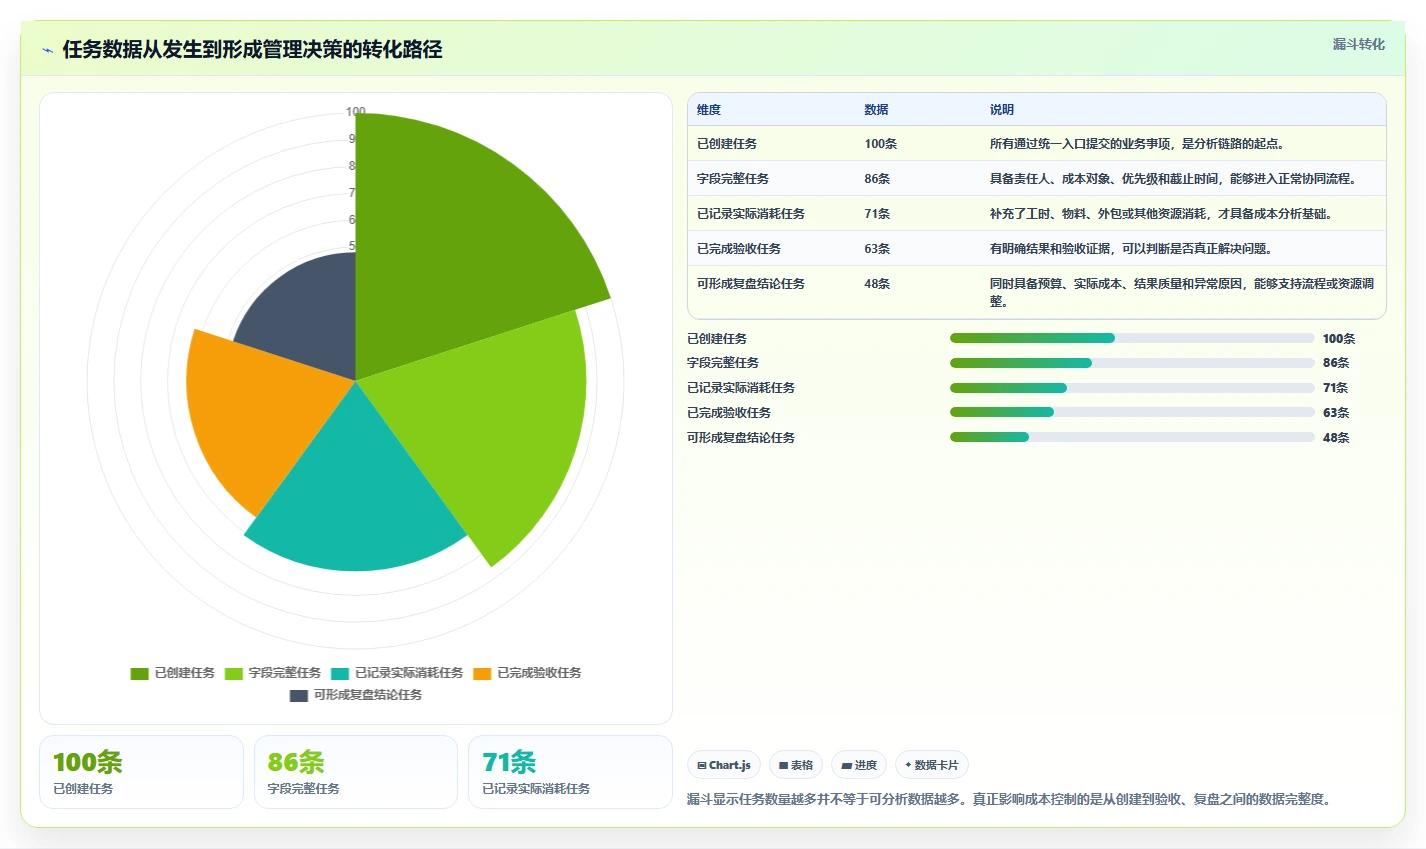Click the 48条 value in the table
Viewport: 1426px width, 849px height.
click(x=877, y=284)
